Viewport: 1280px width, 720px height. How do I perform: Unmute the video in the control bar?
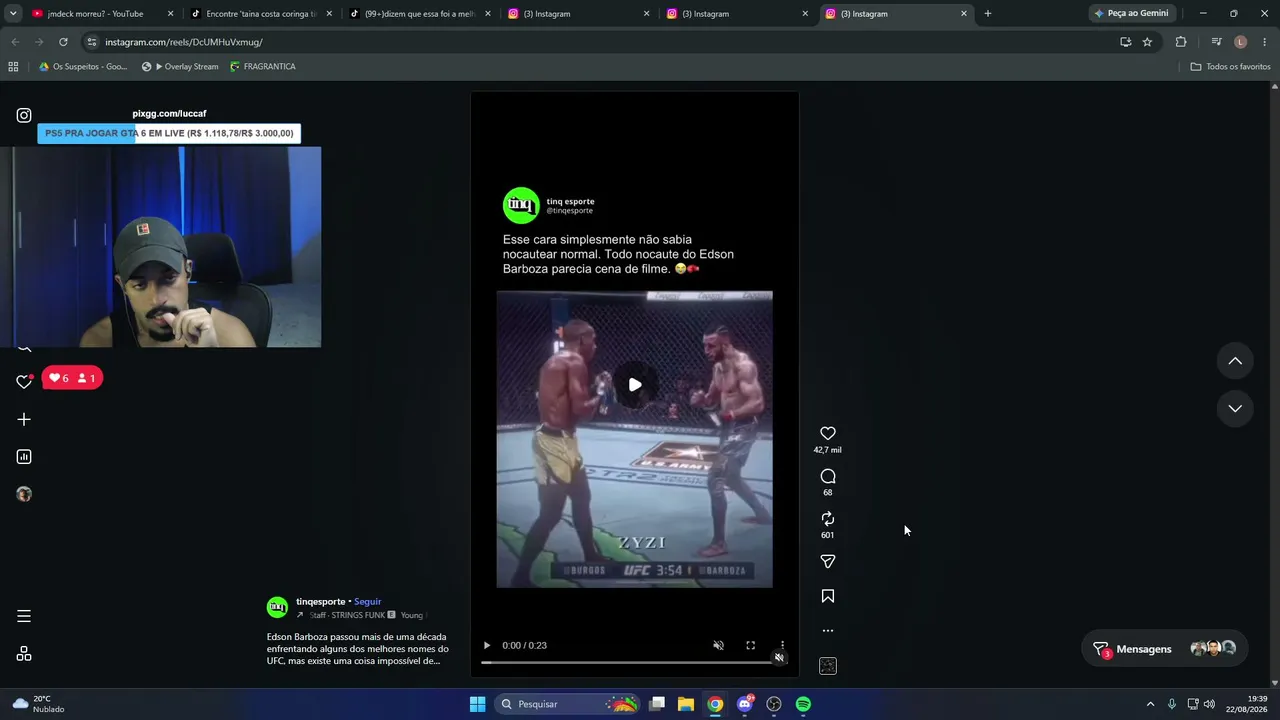[x=718, y=645]
